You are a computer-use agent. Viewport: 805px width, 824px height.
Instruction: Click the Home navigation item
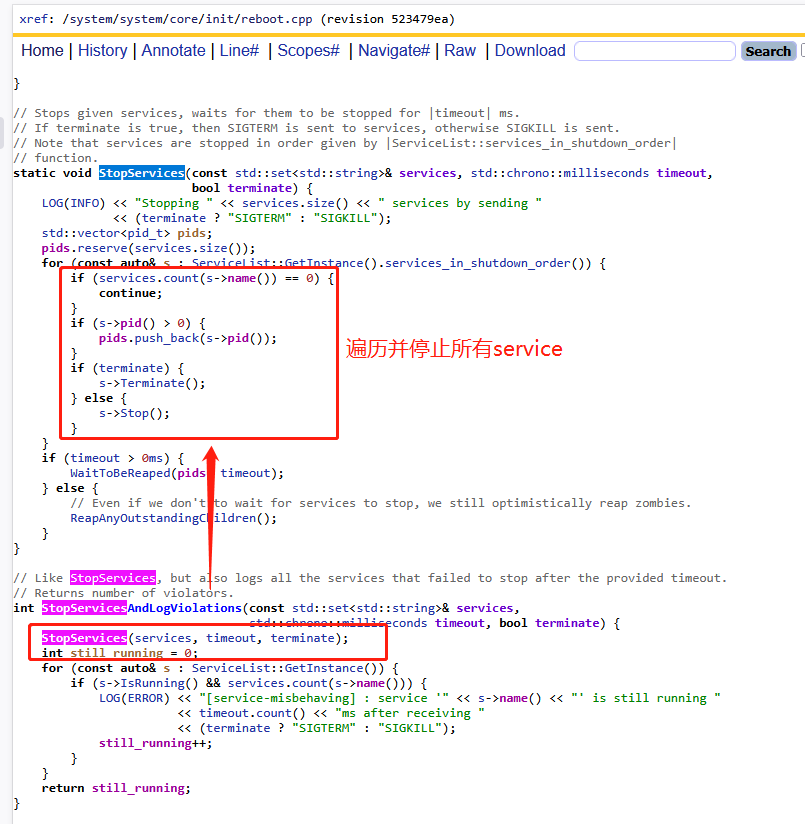coord(42,50)
